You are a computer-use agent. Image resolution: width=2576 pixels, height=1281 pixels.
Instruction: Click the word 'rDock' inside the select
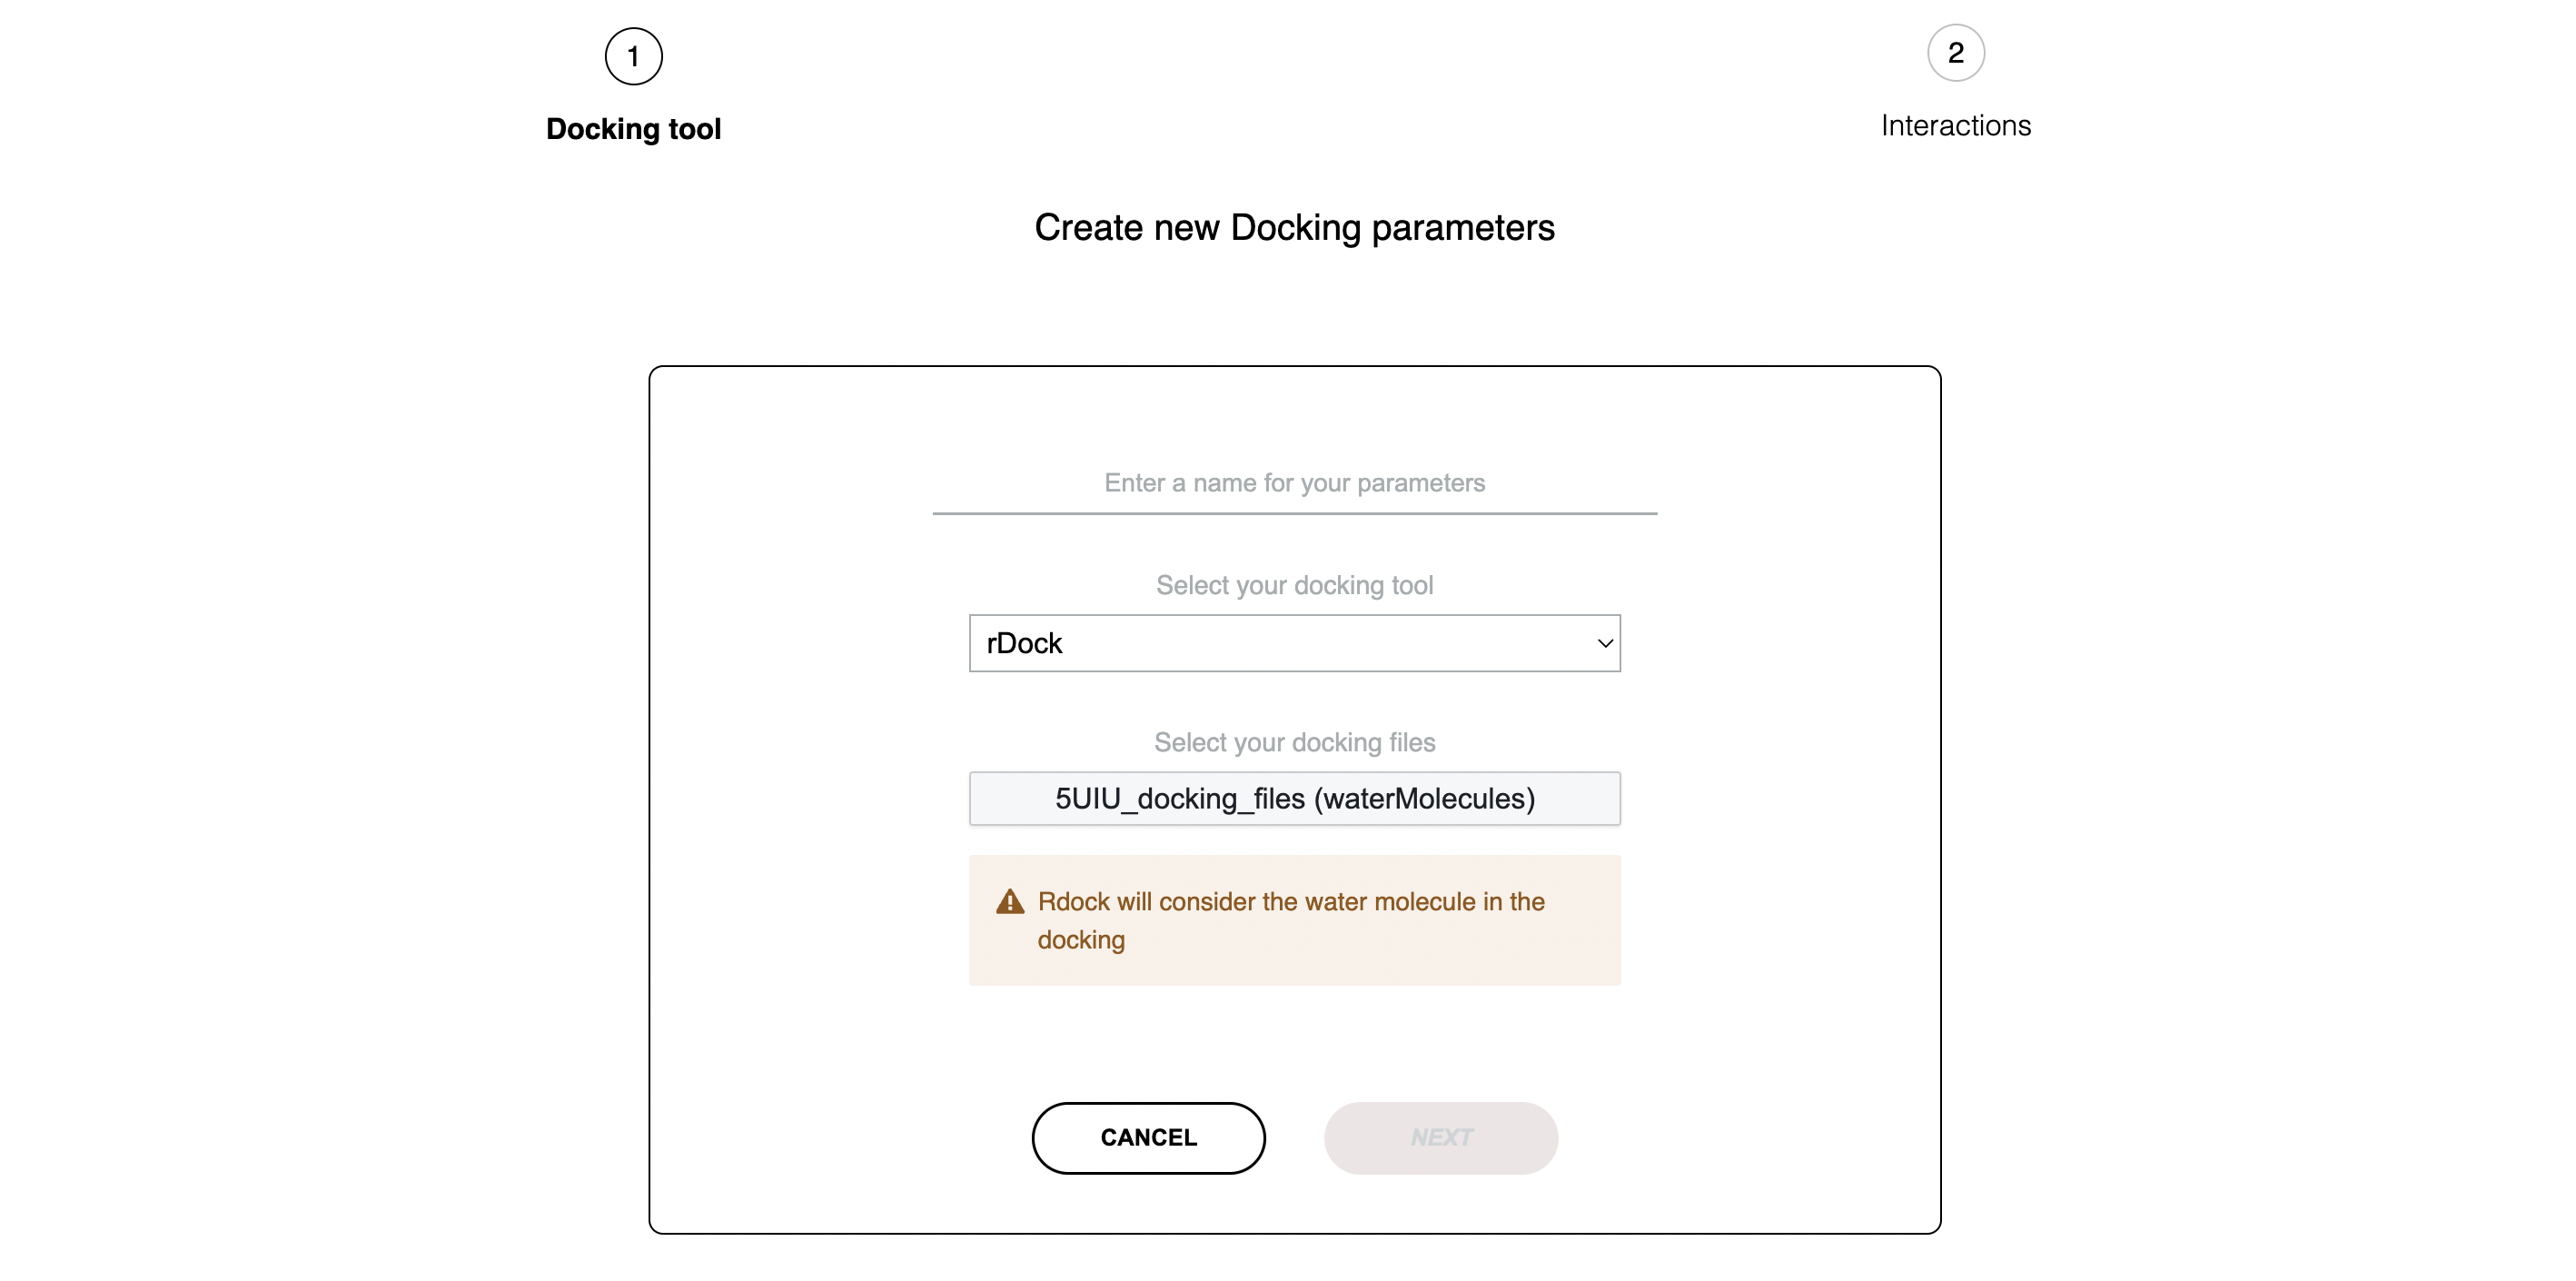click(x=1024, y=643)
